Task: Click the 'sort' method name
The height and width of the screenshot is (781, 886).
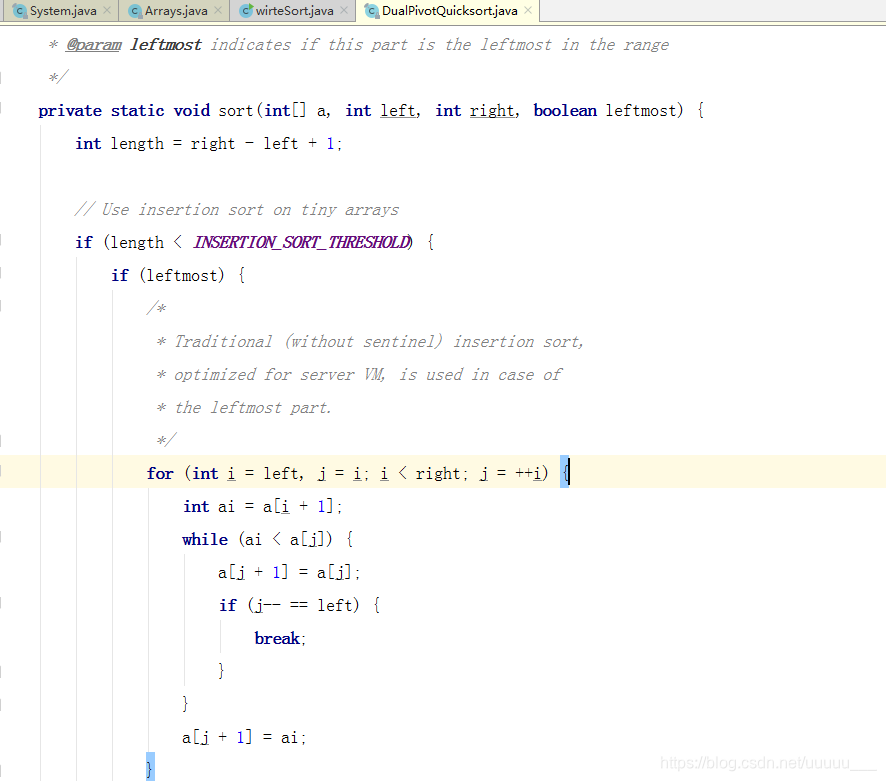Action: tap(236, 111)
